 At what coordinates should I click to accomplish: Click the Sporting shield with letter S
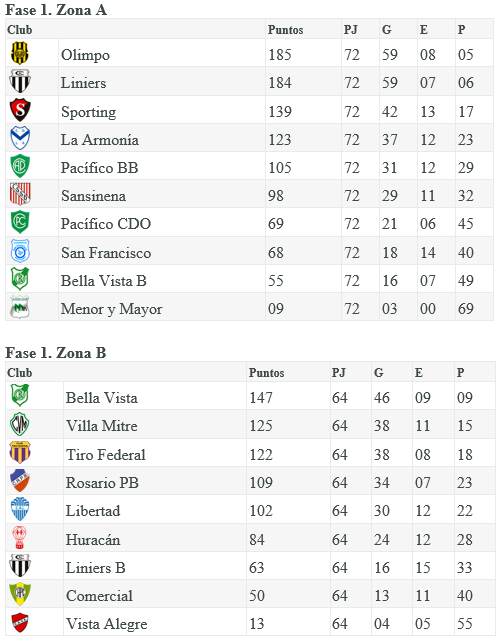coord(20,110)
